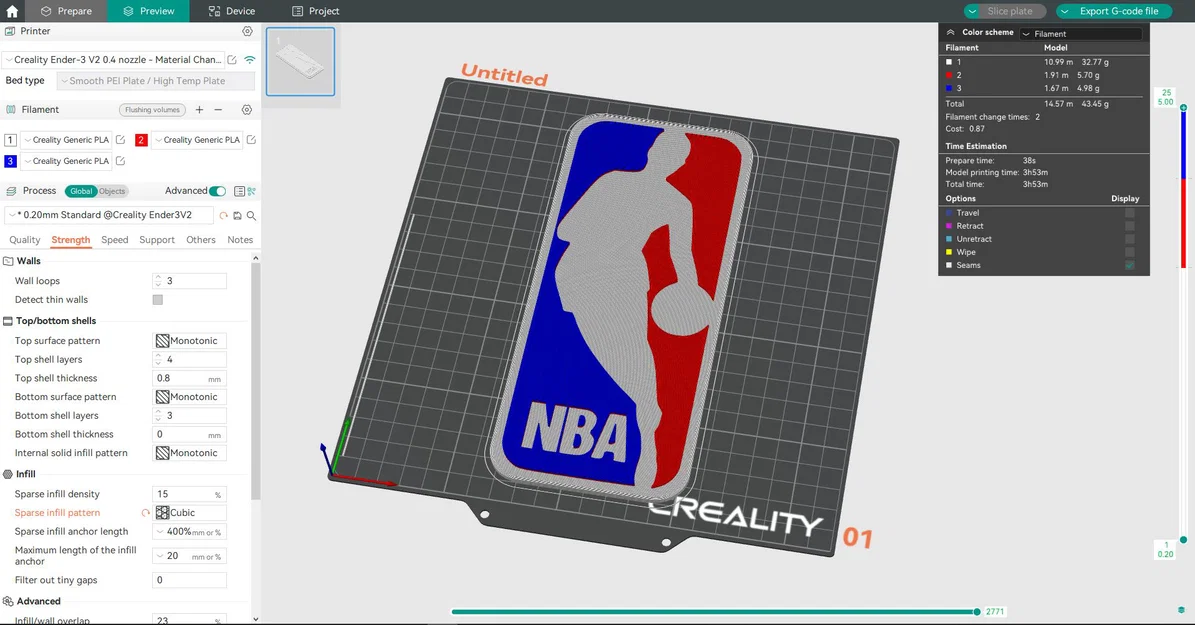Save the process preset icon
The width and height of the screenshot is (1195, 625).
[237, 216]
